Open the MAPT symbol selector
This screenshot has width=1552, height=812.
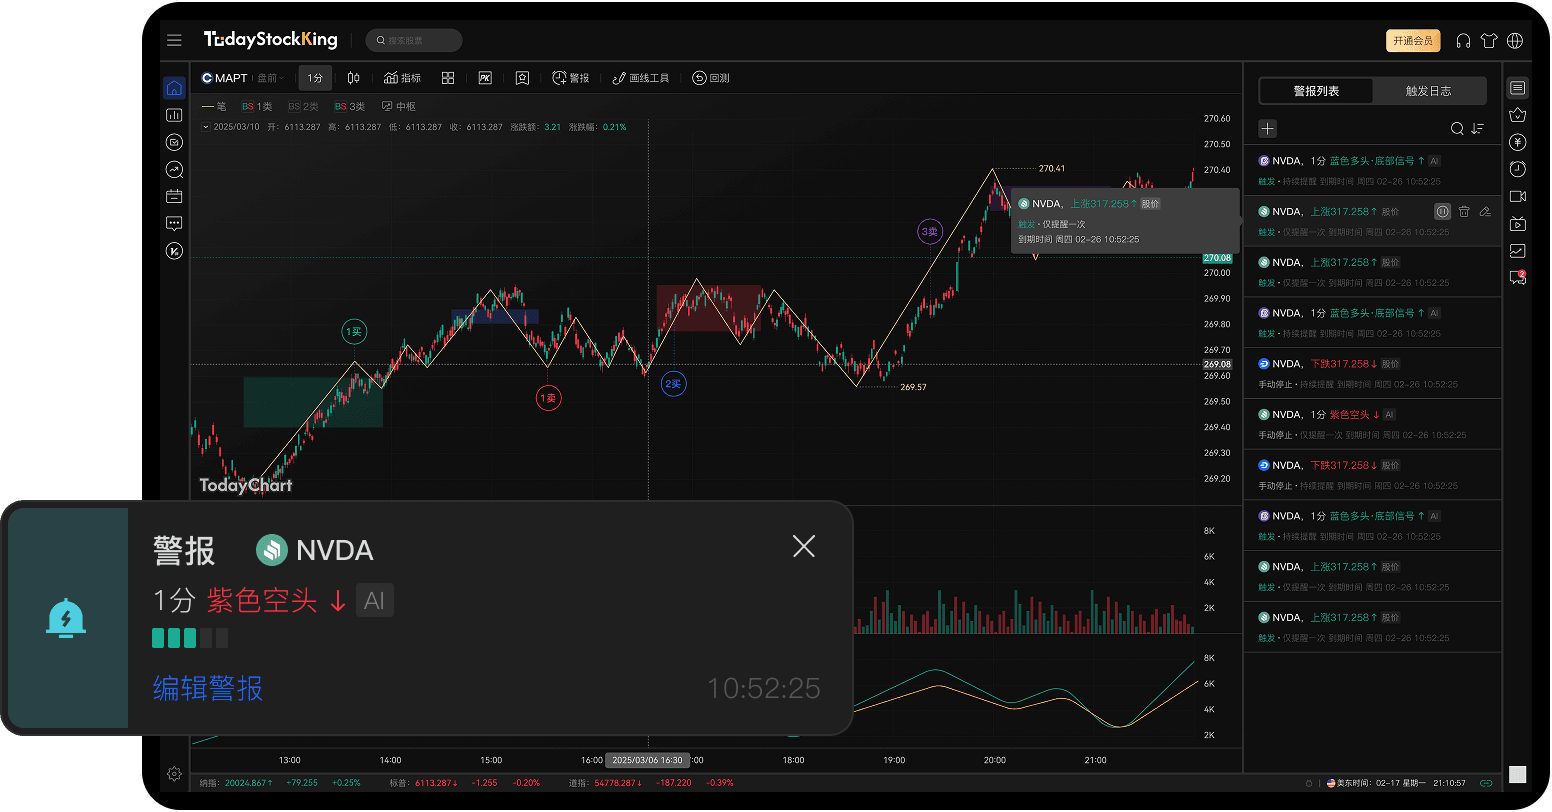click(225, 78)
